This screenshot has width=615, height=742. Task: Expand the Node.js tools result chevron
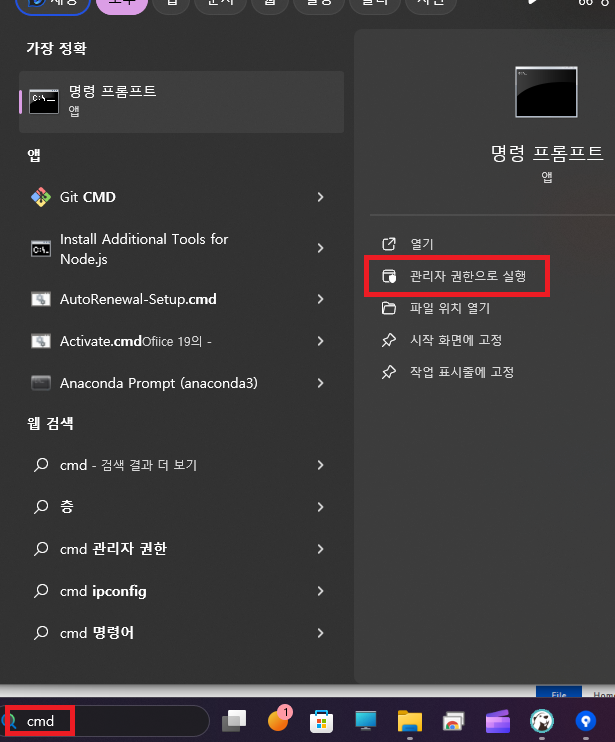[321, 248]
